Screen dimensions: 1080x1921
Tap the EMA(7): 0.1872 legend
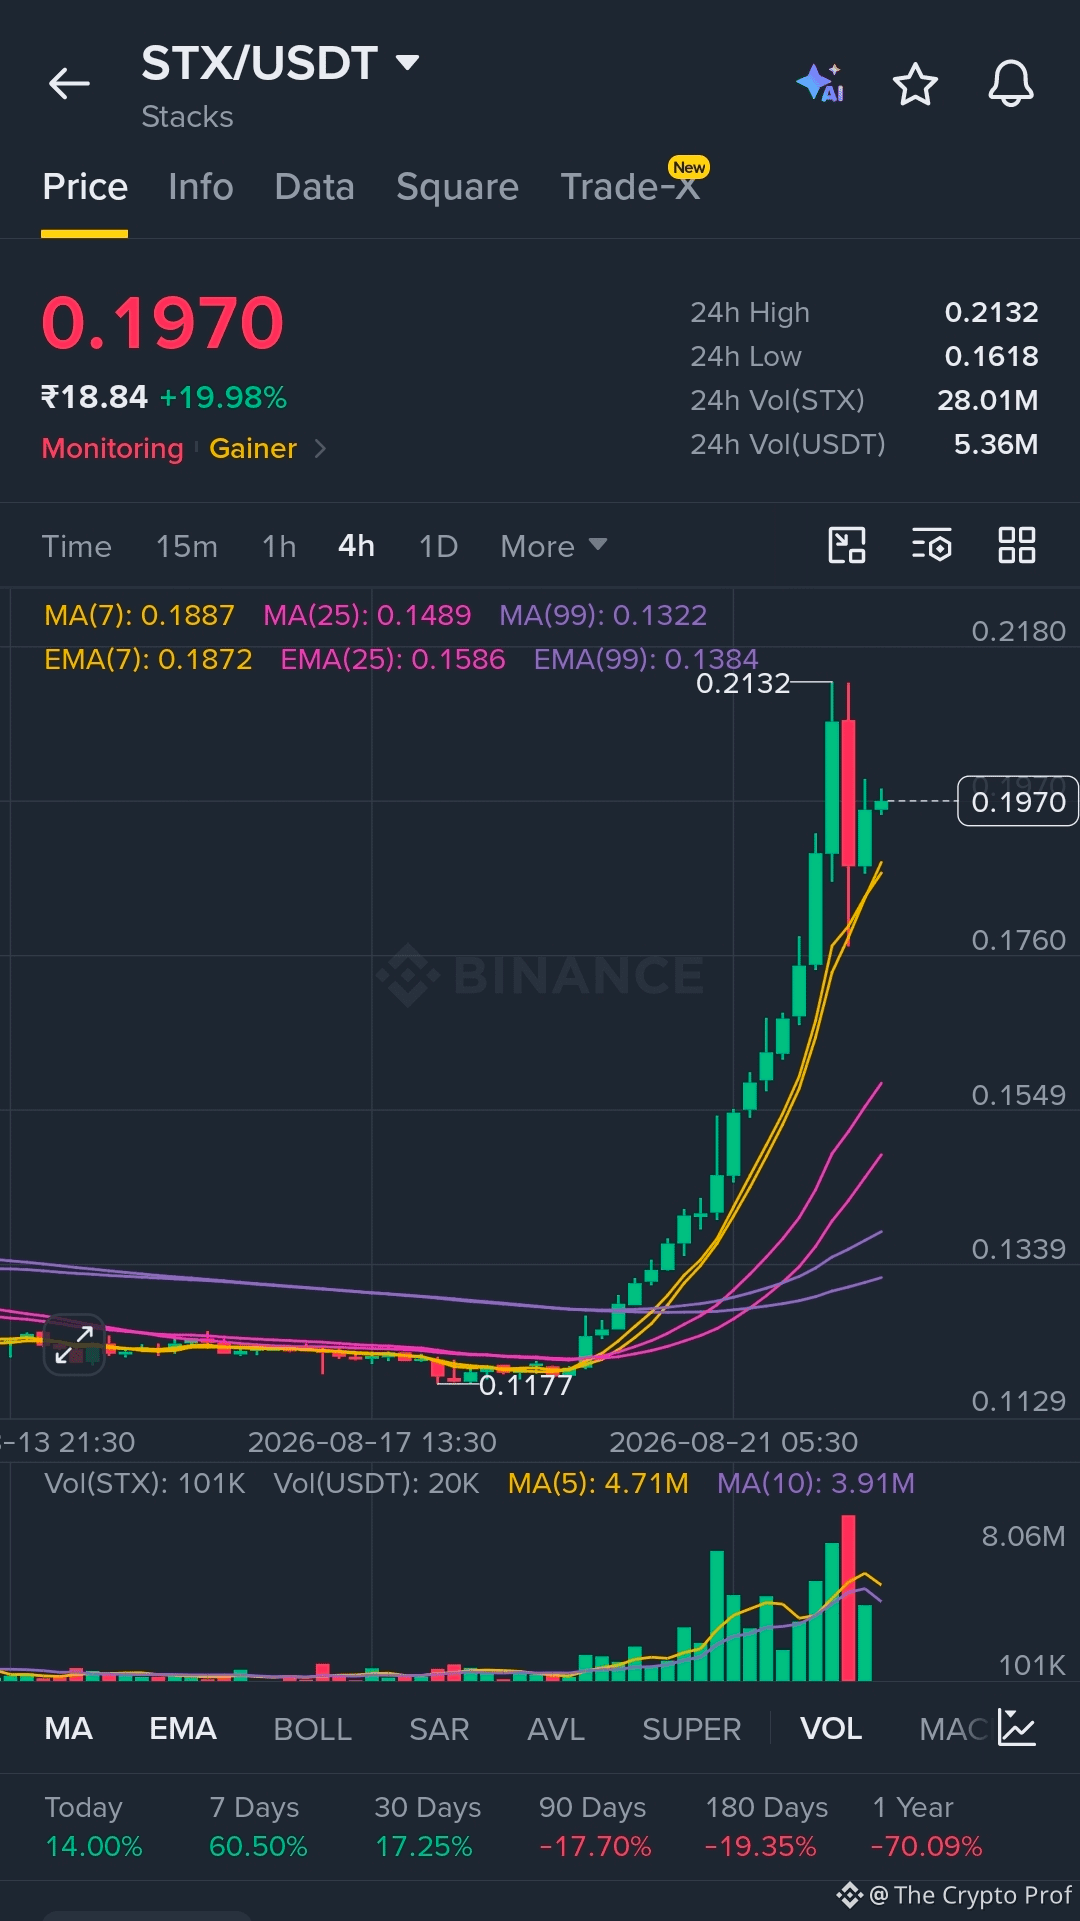pyautogui.click(x=148, y=659)
